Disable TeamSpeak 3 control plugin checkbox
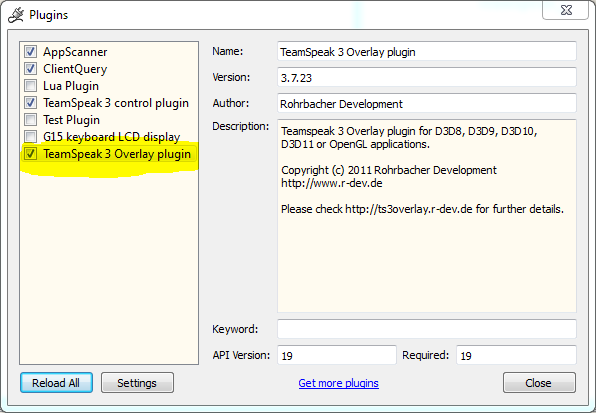Image resolution: width=596 pixels, height=413 pixels. point(30,103)
